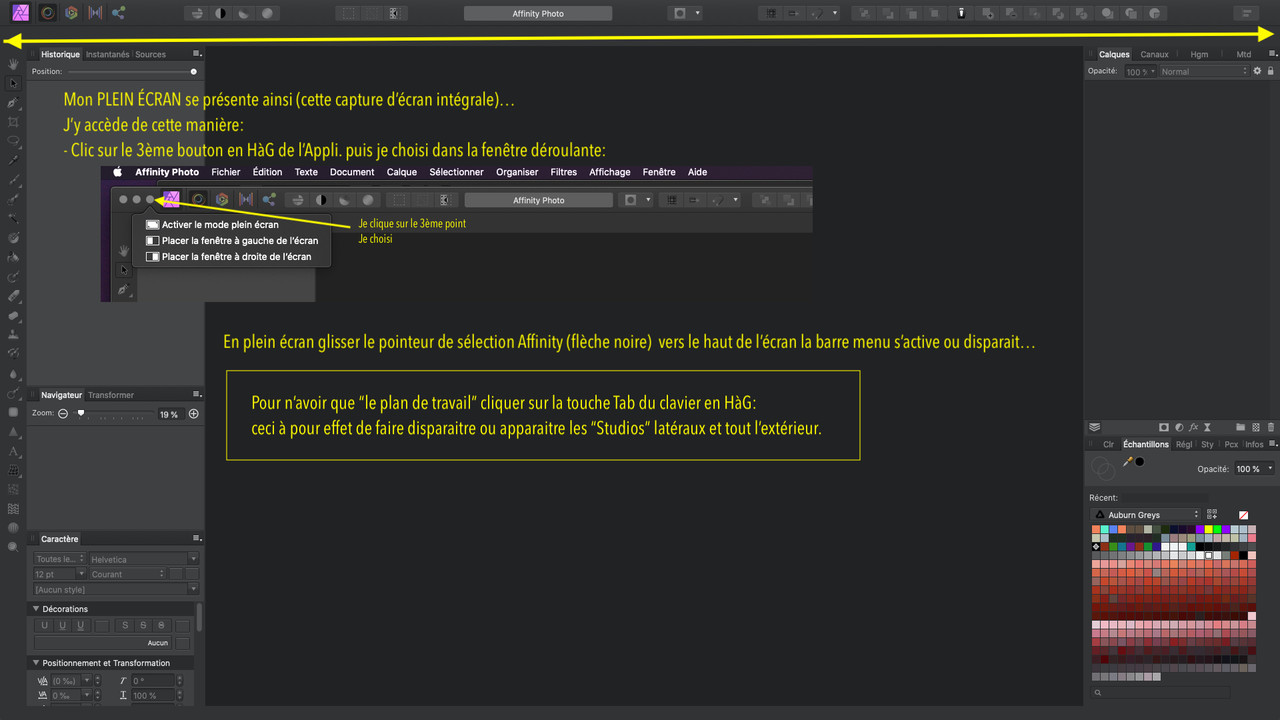Open the Calques Opacité 100 % dropdown
This screenshot has width=1280, height=720.
tap(1140, 72)
